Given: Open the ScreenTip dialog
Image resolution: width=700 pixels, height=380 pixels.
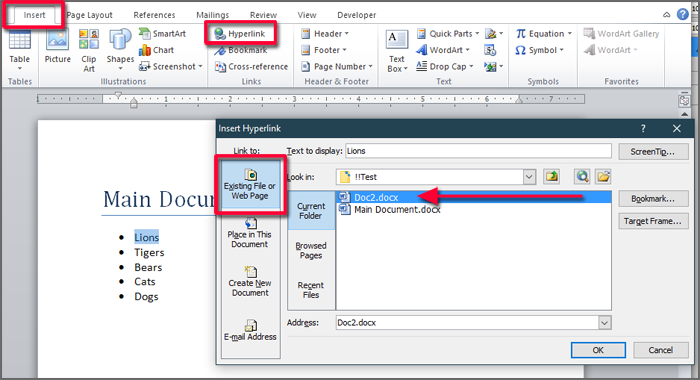Looking at the screenshot, I should 653,152.
